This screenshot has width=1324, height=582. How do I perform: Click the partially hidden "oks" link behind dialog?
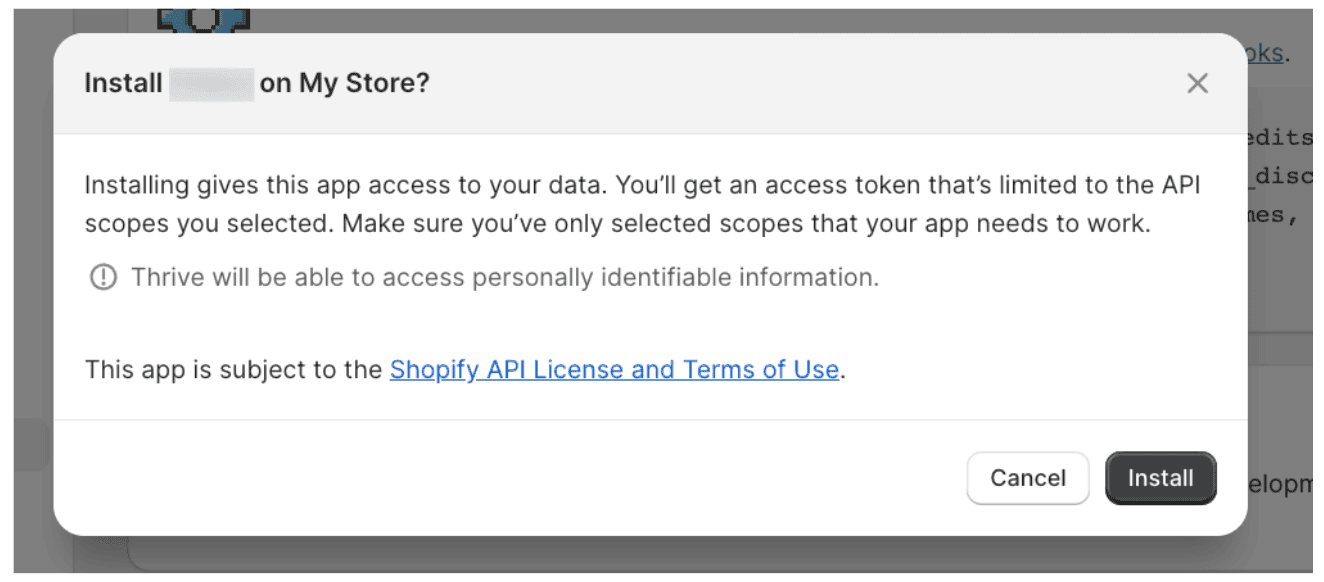pyautogui.click(x=1266, y=53)
